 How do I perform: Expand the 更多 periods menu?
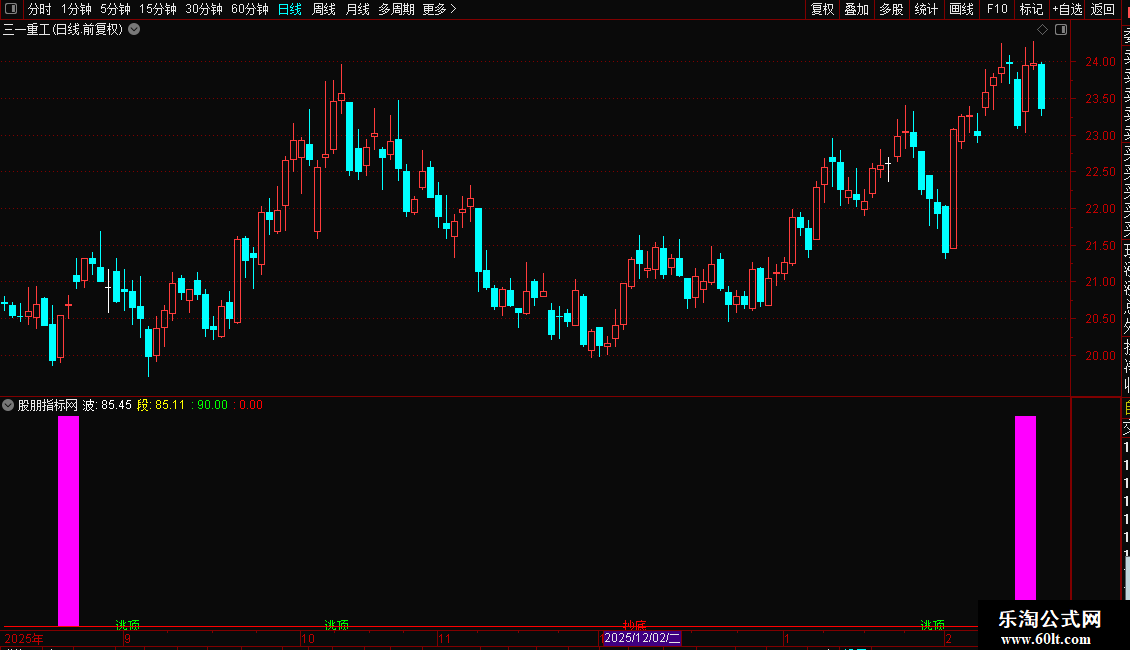[x=440, y=9]
